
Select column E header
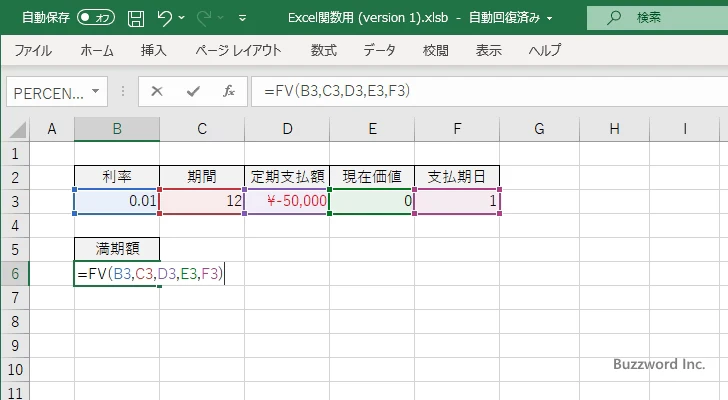(372, 129)
